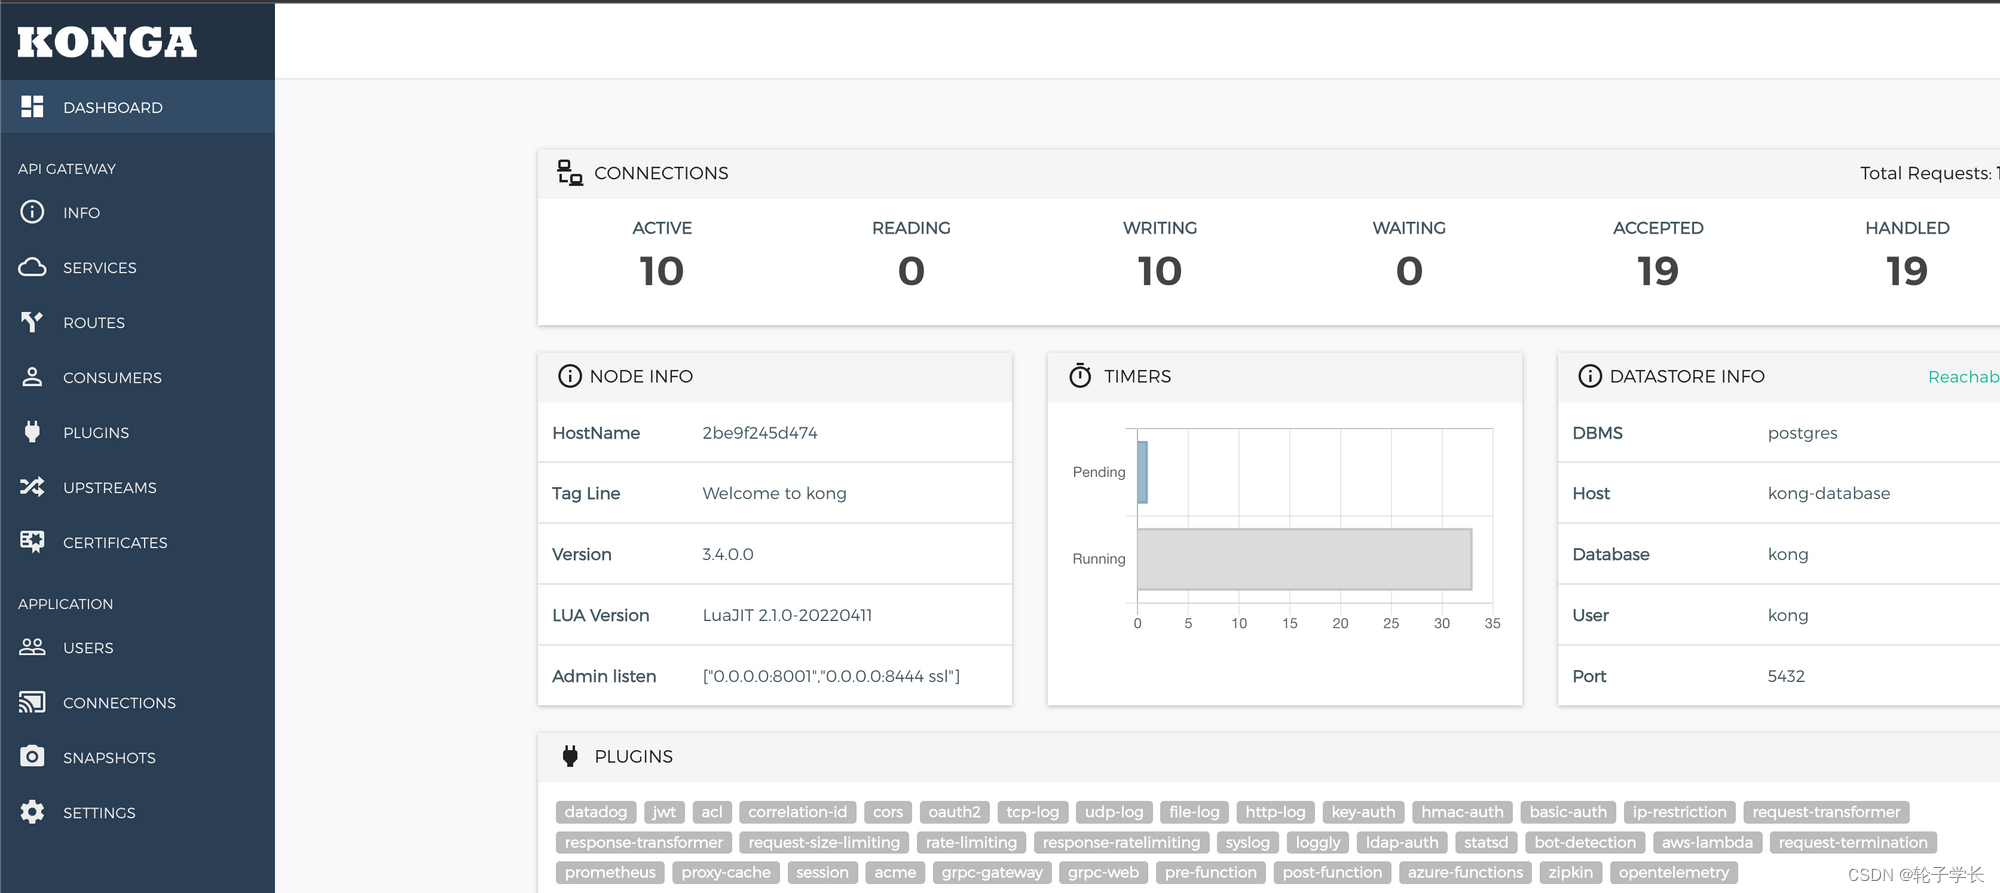Click the key-auth plugin tag
Screen dimensions: 2000x893
coord(1363,812)
